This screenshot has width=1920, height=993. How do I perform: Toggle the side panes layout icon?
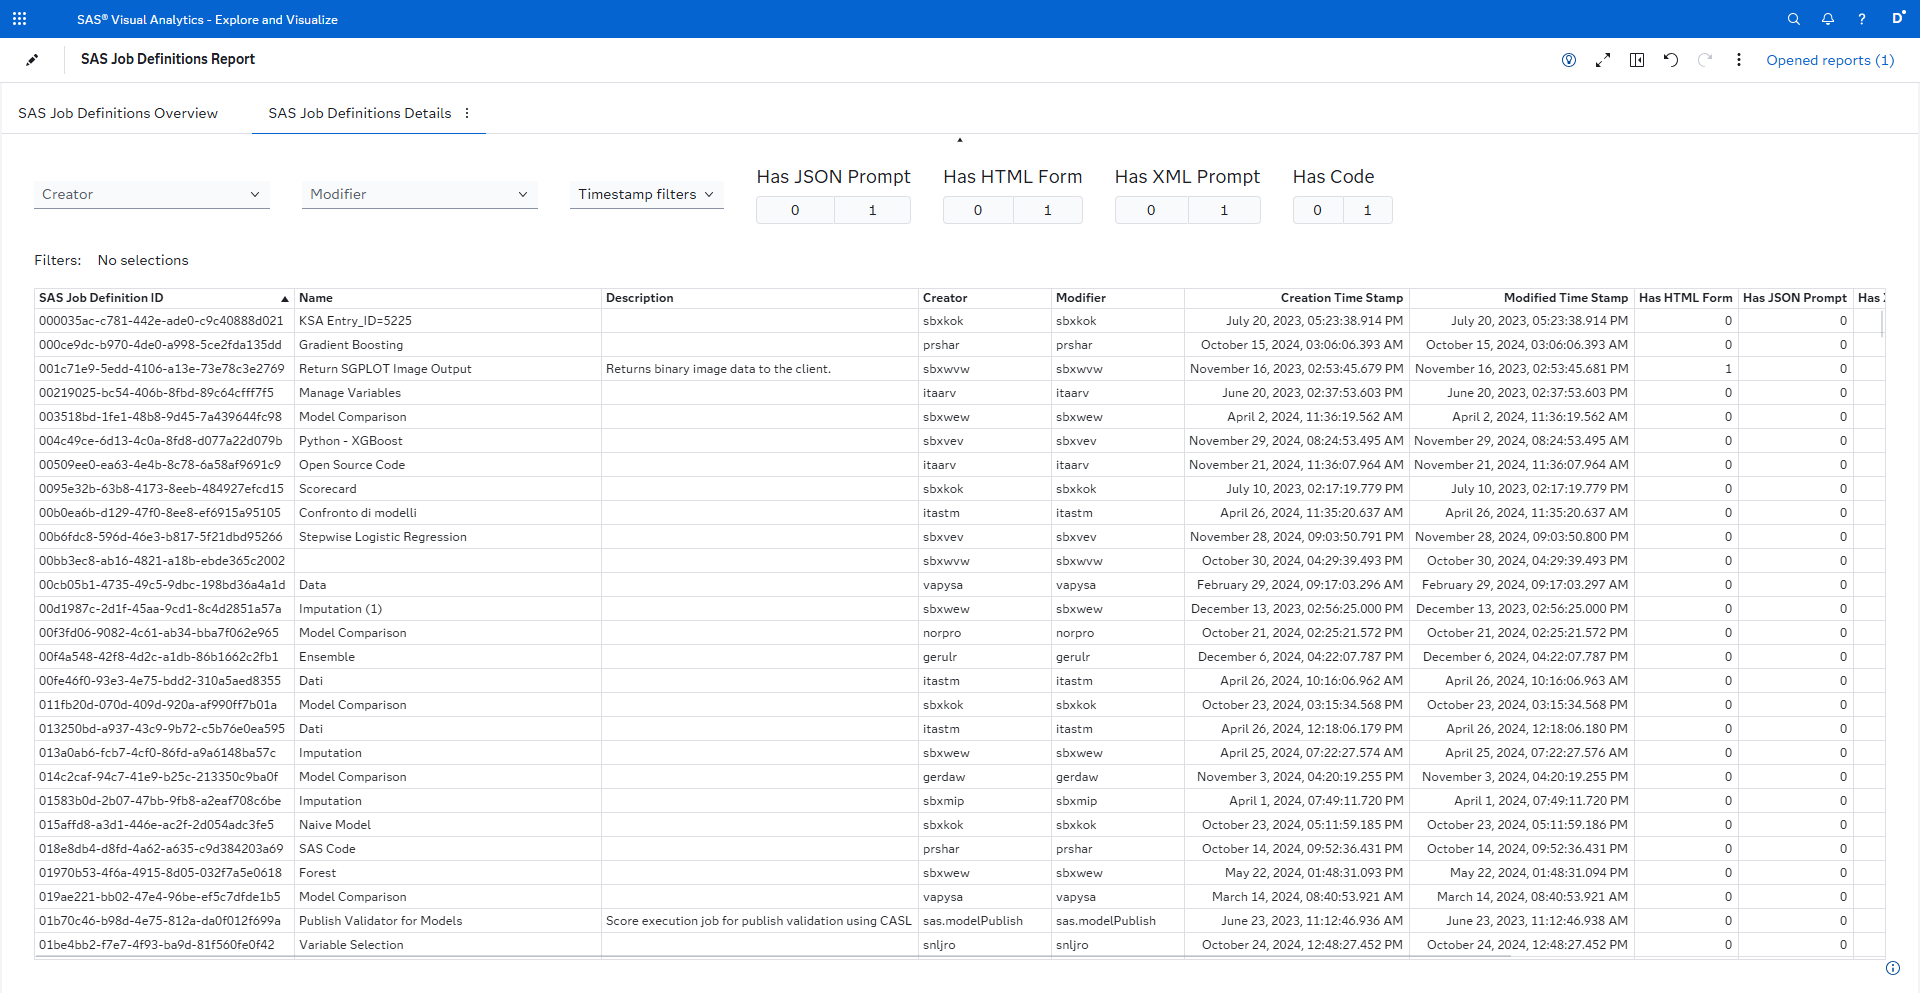coord(1637,60)
